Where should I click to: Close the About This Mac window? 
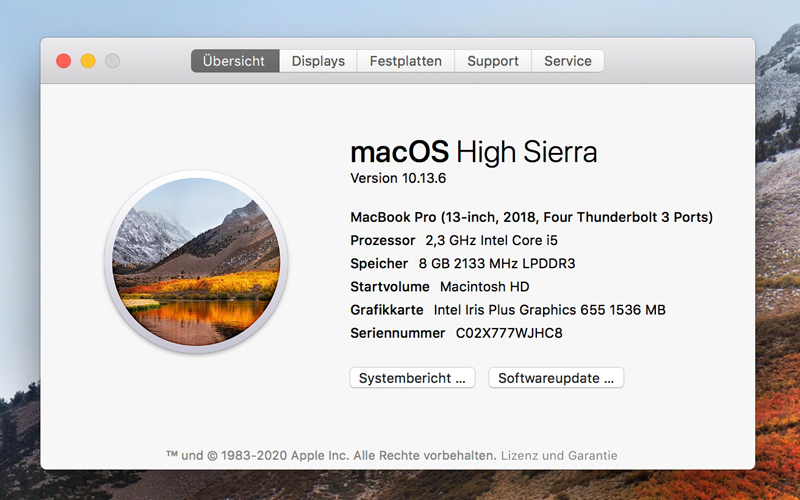(64, 61)
